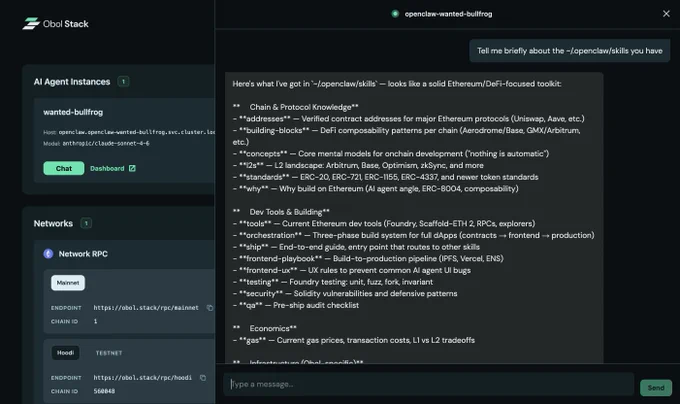Screen dimensions: 680x404
Task: Click the openclaw-wanted-bullfrog chat title
Action: [448, 14]
